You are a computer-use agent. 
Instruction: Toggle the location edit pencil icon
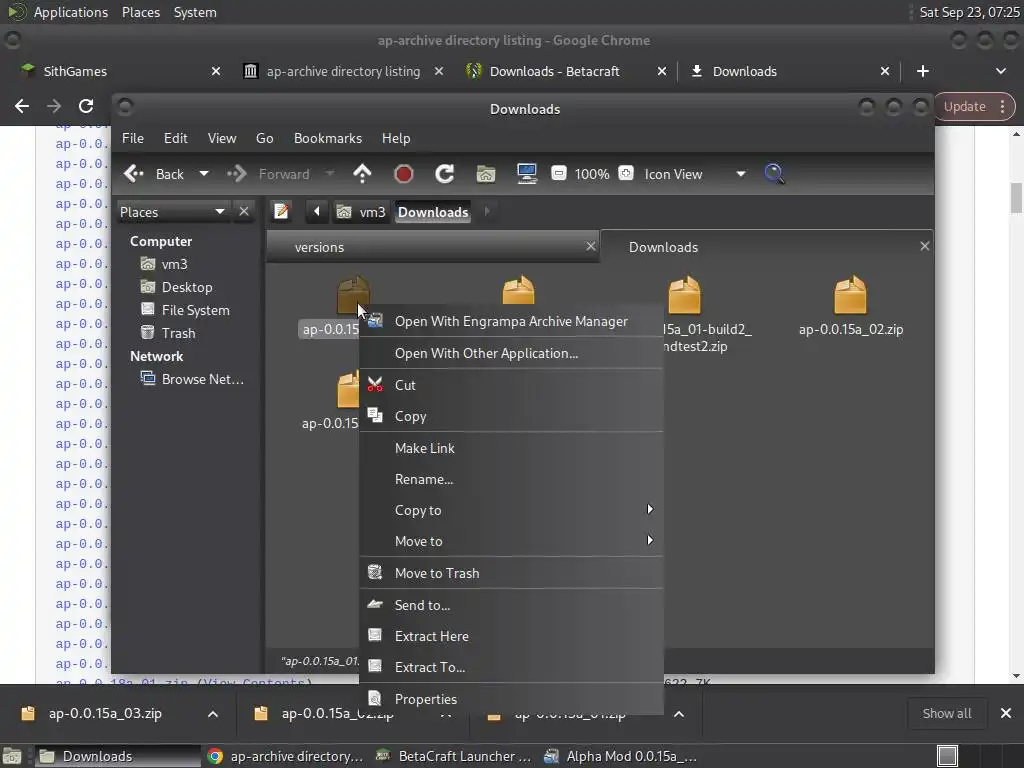[281, 212]
